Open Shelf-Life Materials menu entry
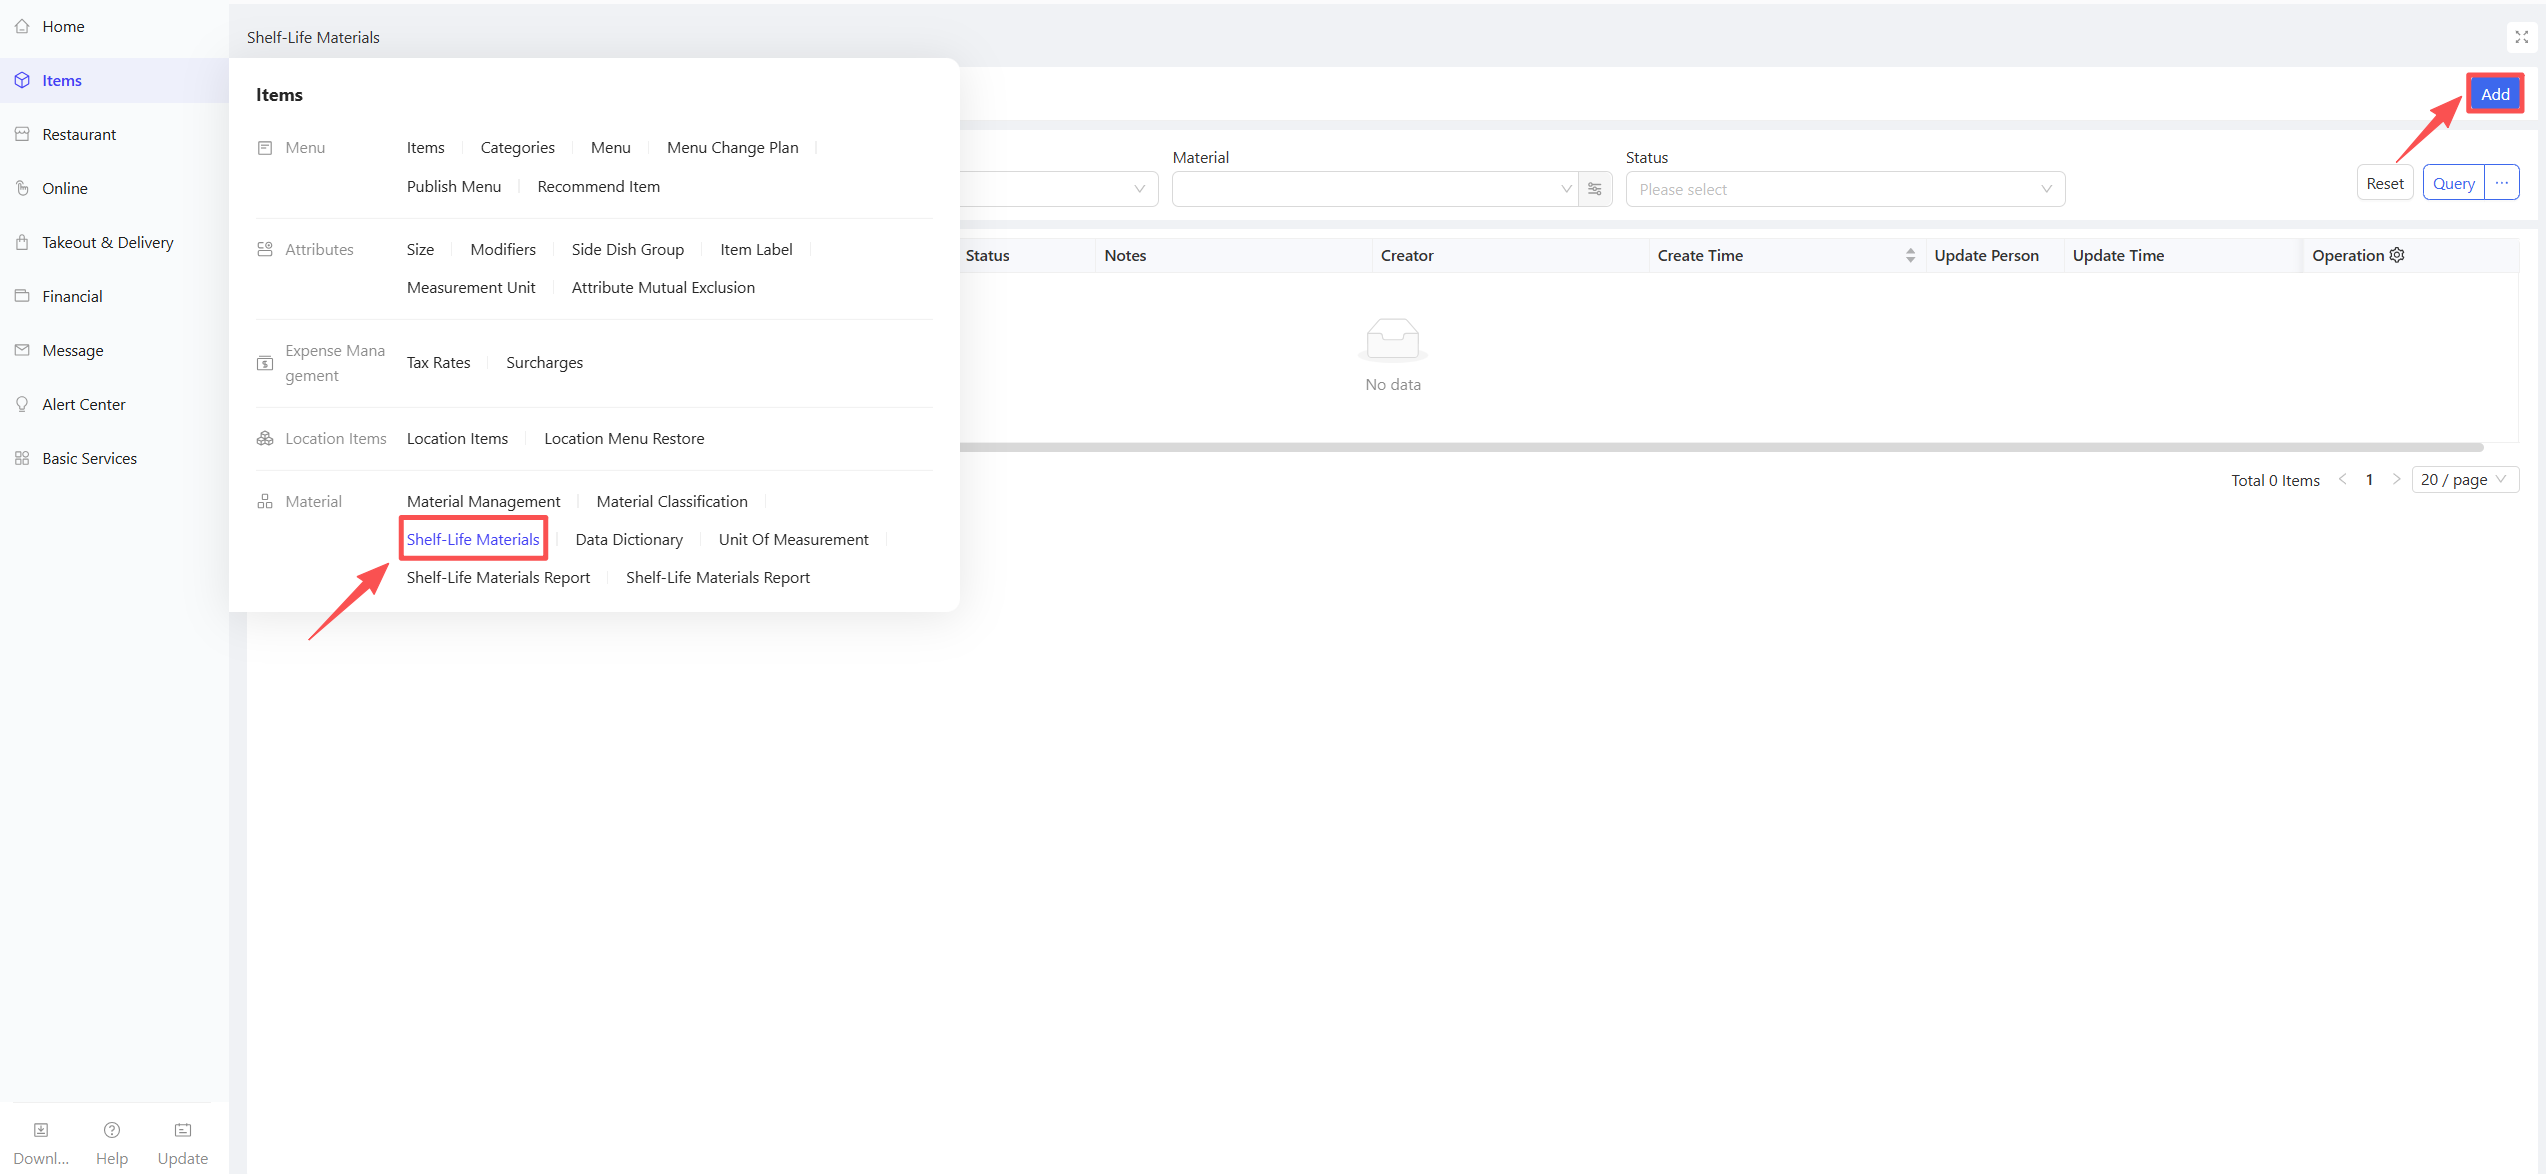The image size is (2546, 1174). [473, 539]
